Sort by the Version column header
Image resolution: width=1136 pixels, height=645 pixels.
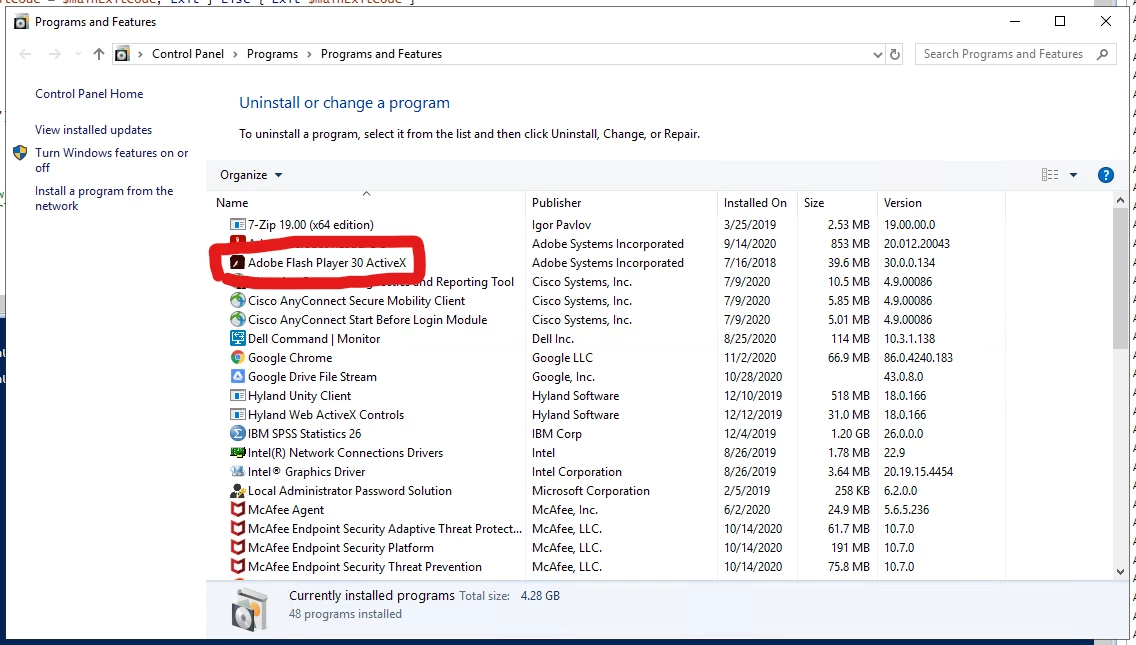[941, 203]
